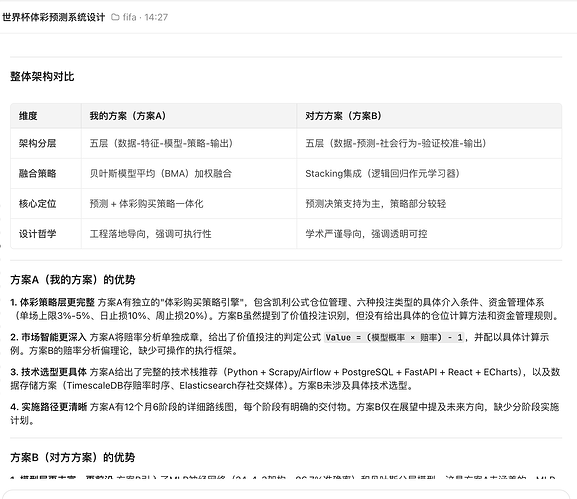
Task: Click bold text 技术选型更具体
Action: [54, 372]
